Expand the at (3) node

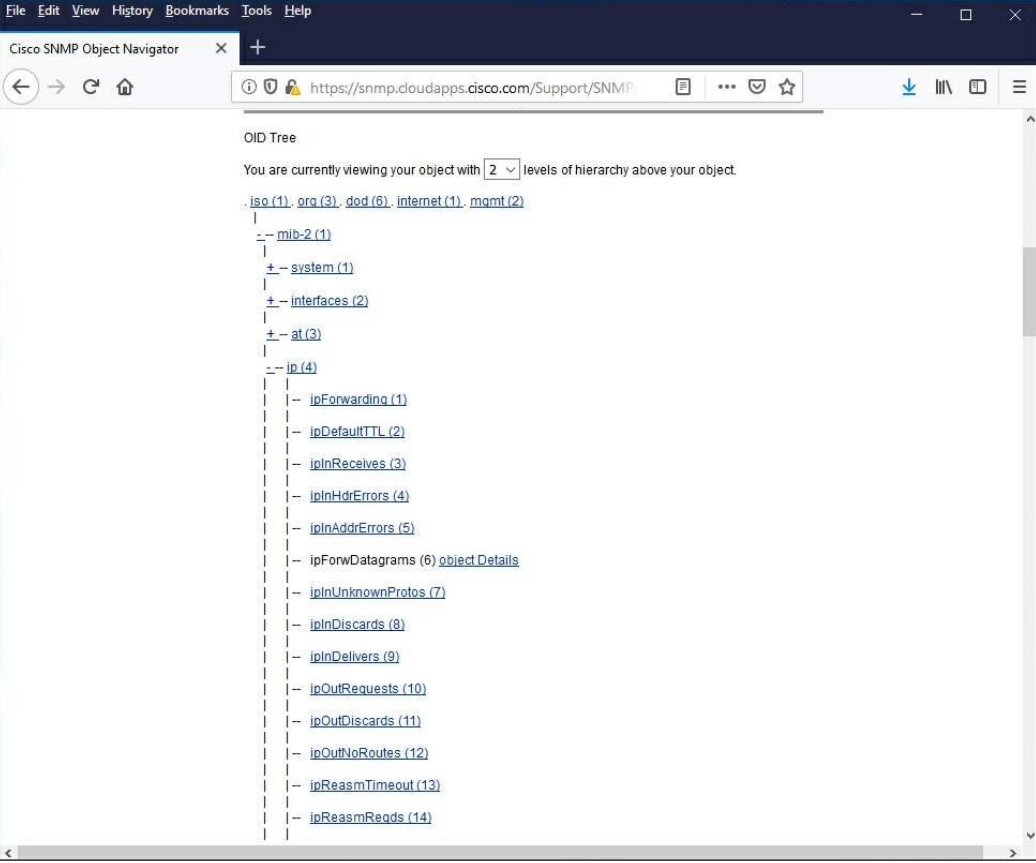point(271,334)
